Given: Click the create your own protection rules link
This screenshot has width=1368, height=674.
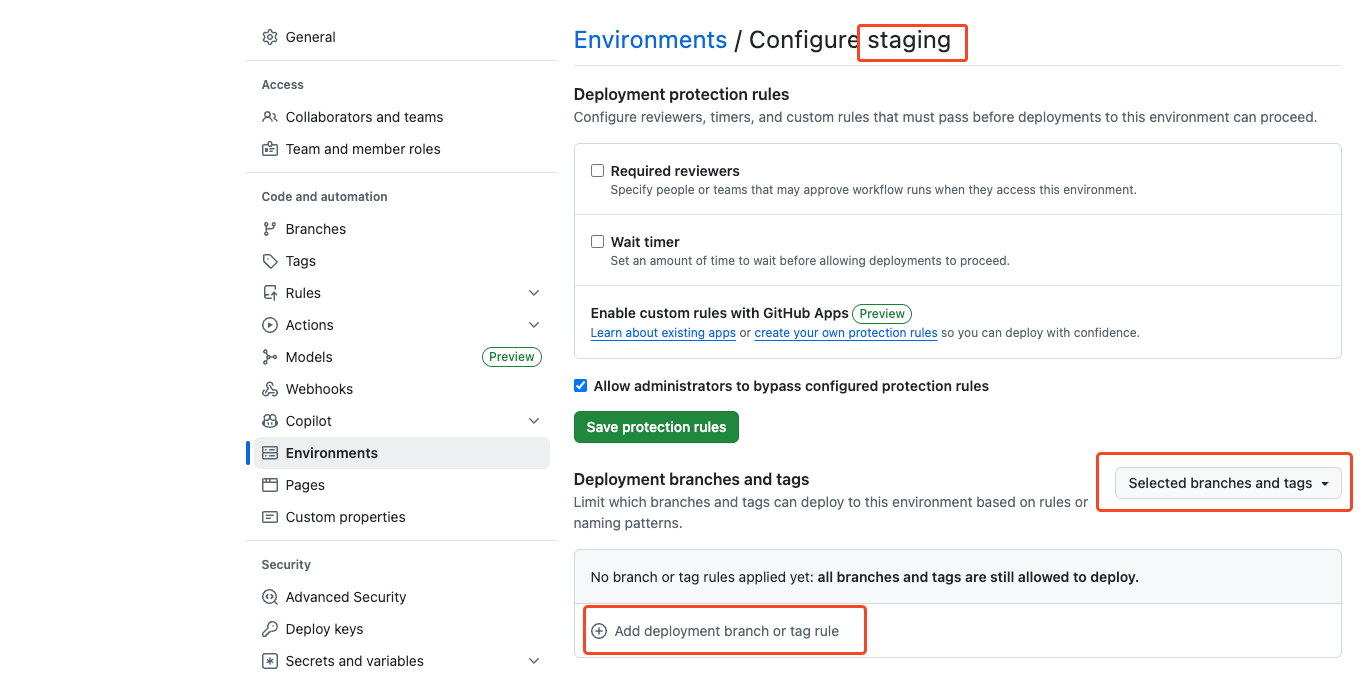Looking at the screenshot, I should [x=846, y=333].
